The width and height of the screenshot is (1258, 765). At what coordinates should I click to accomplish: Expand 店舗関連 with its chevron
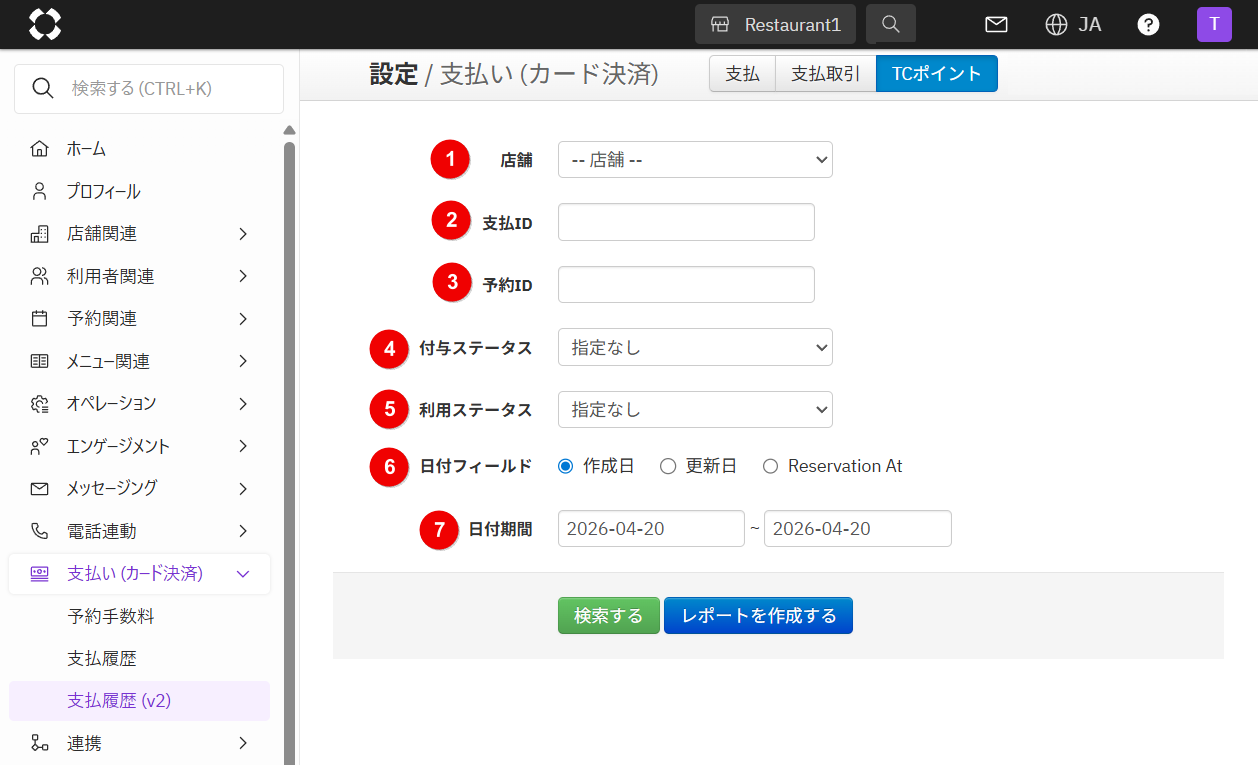click(x=243, y=234)
